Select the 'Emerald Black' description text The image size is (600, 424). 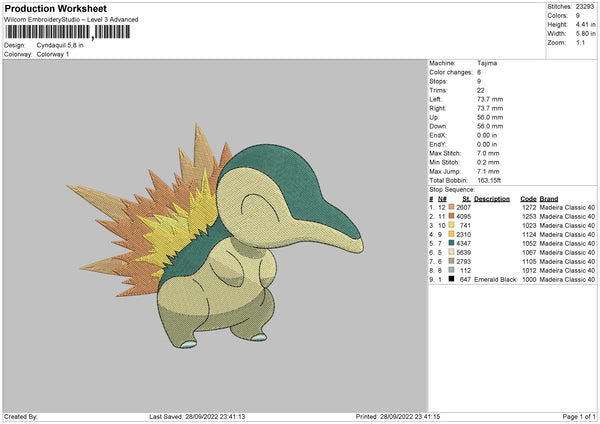click(x=495, y=279)
